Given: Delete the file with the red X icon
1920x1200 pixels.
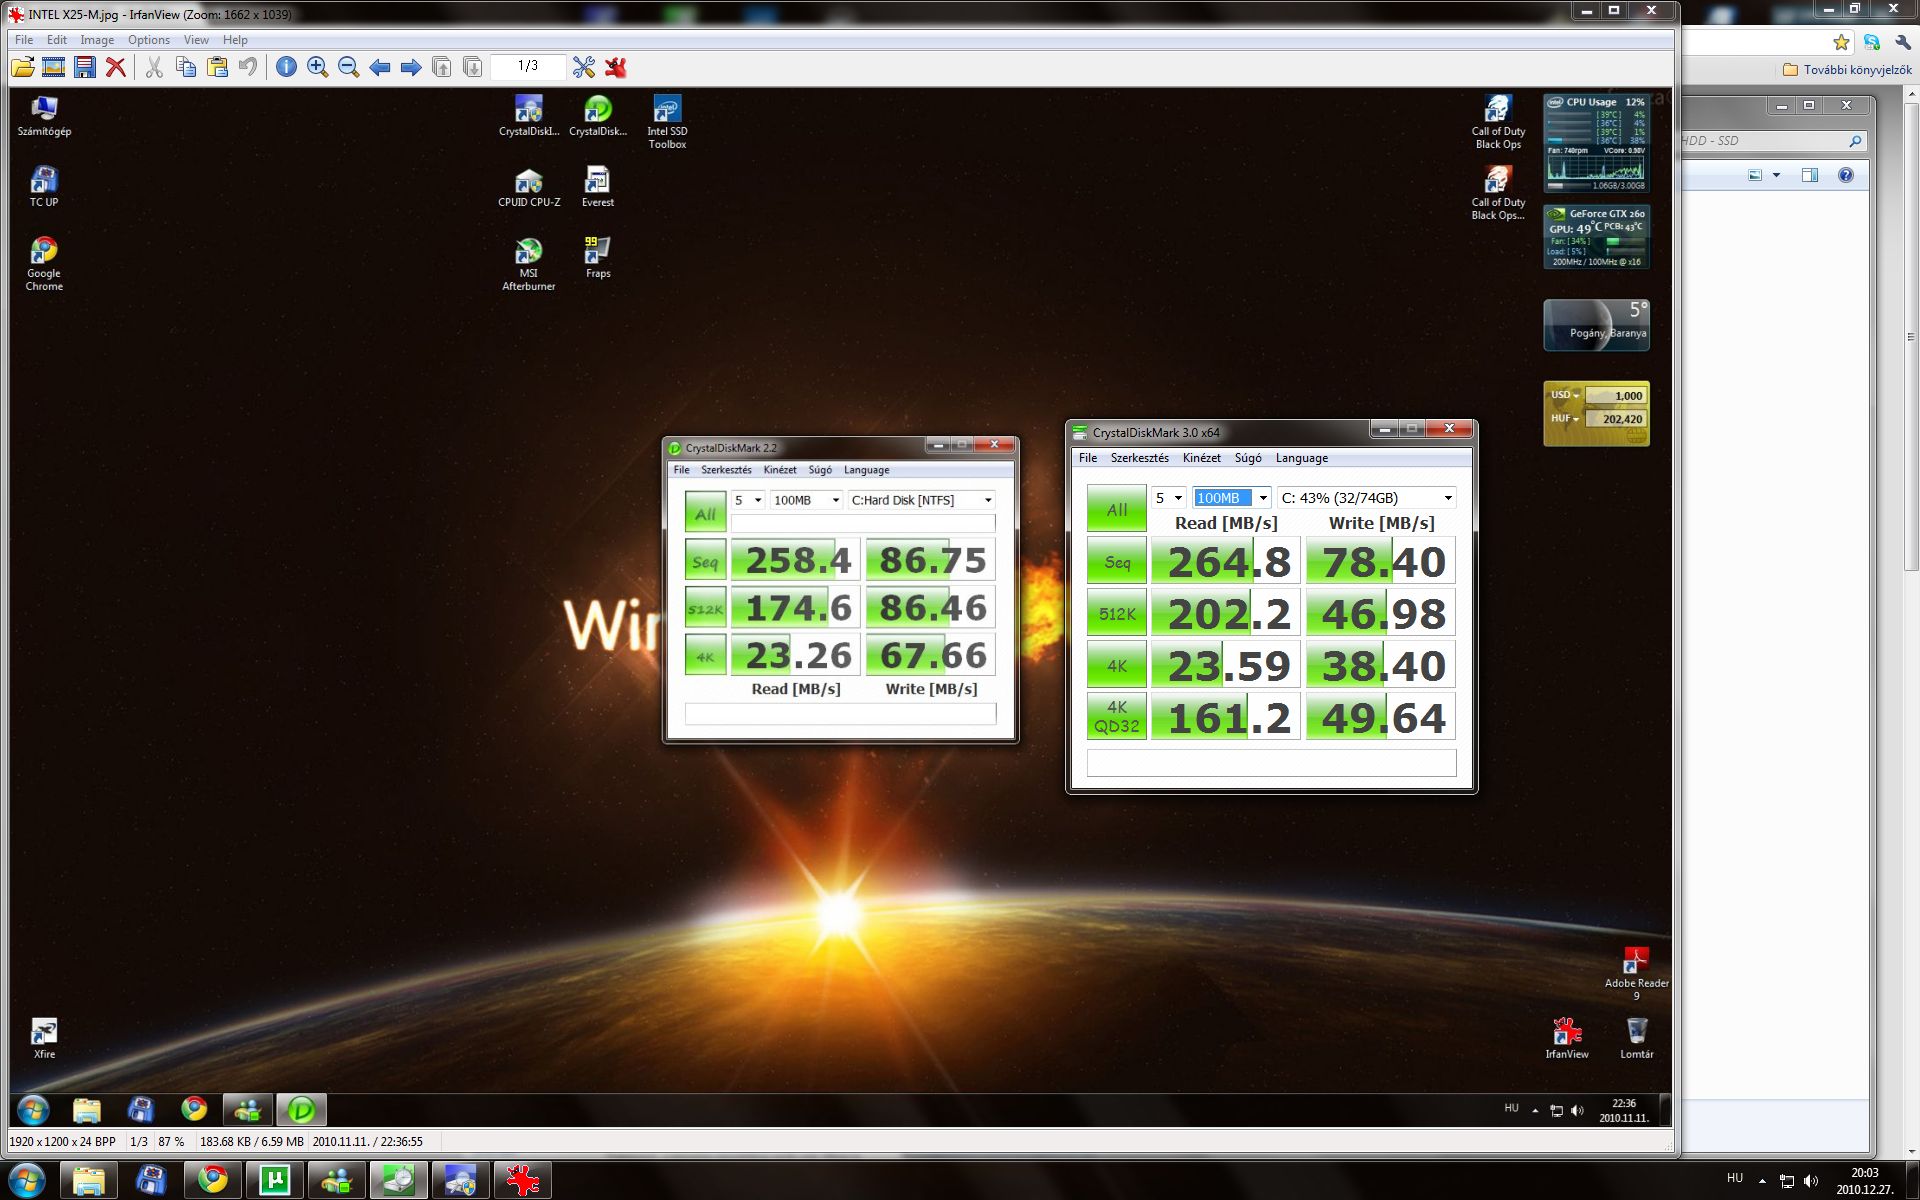Looking at the screenshot, I should (116, 67).
